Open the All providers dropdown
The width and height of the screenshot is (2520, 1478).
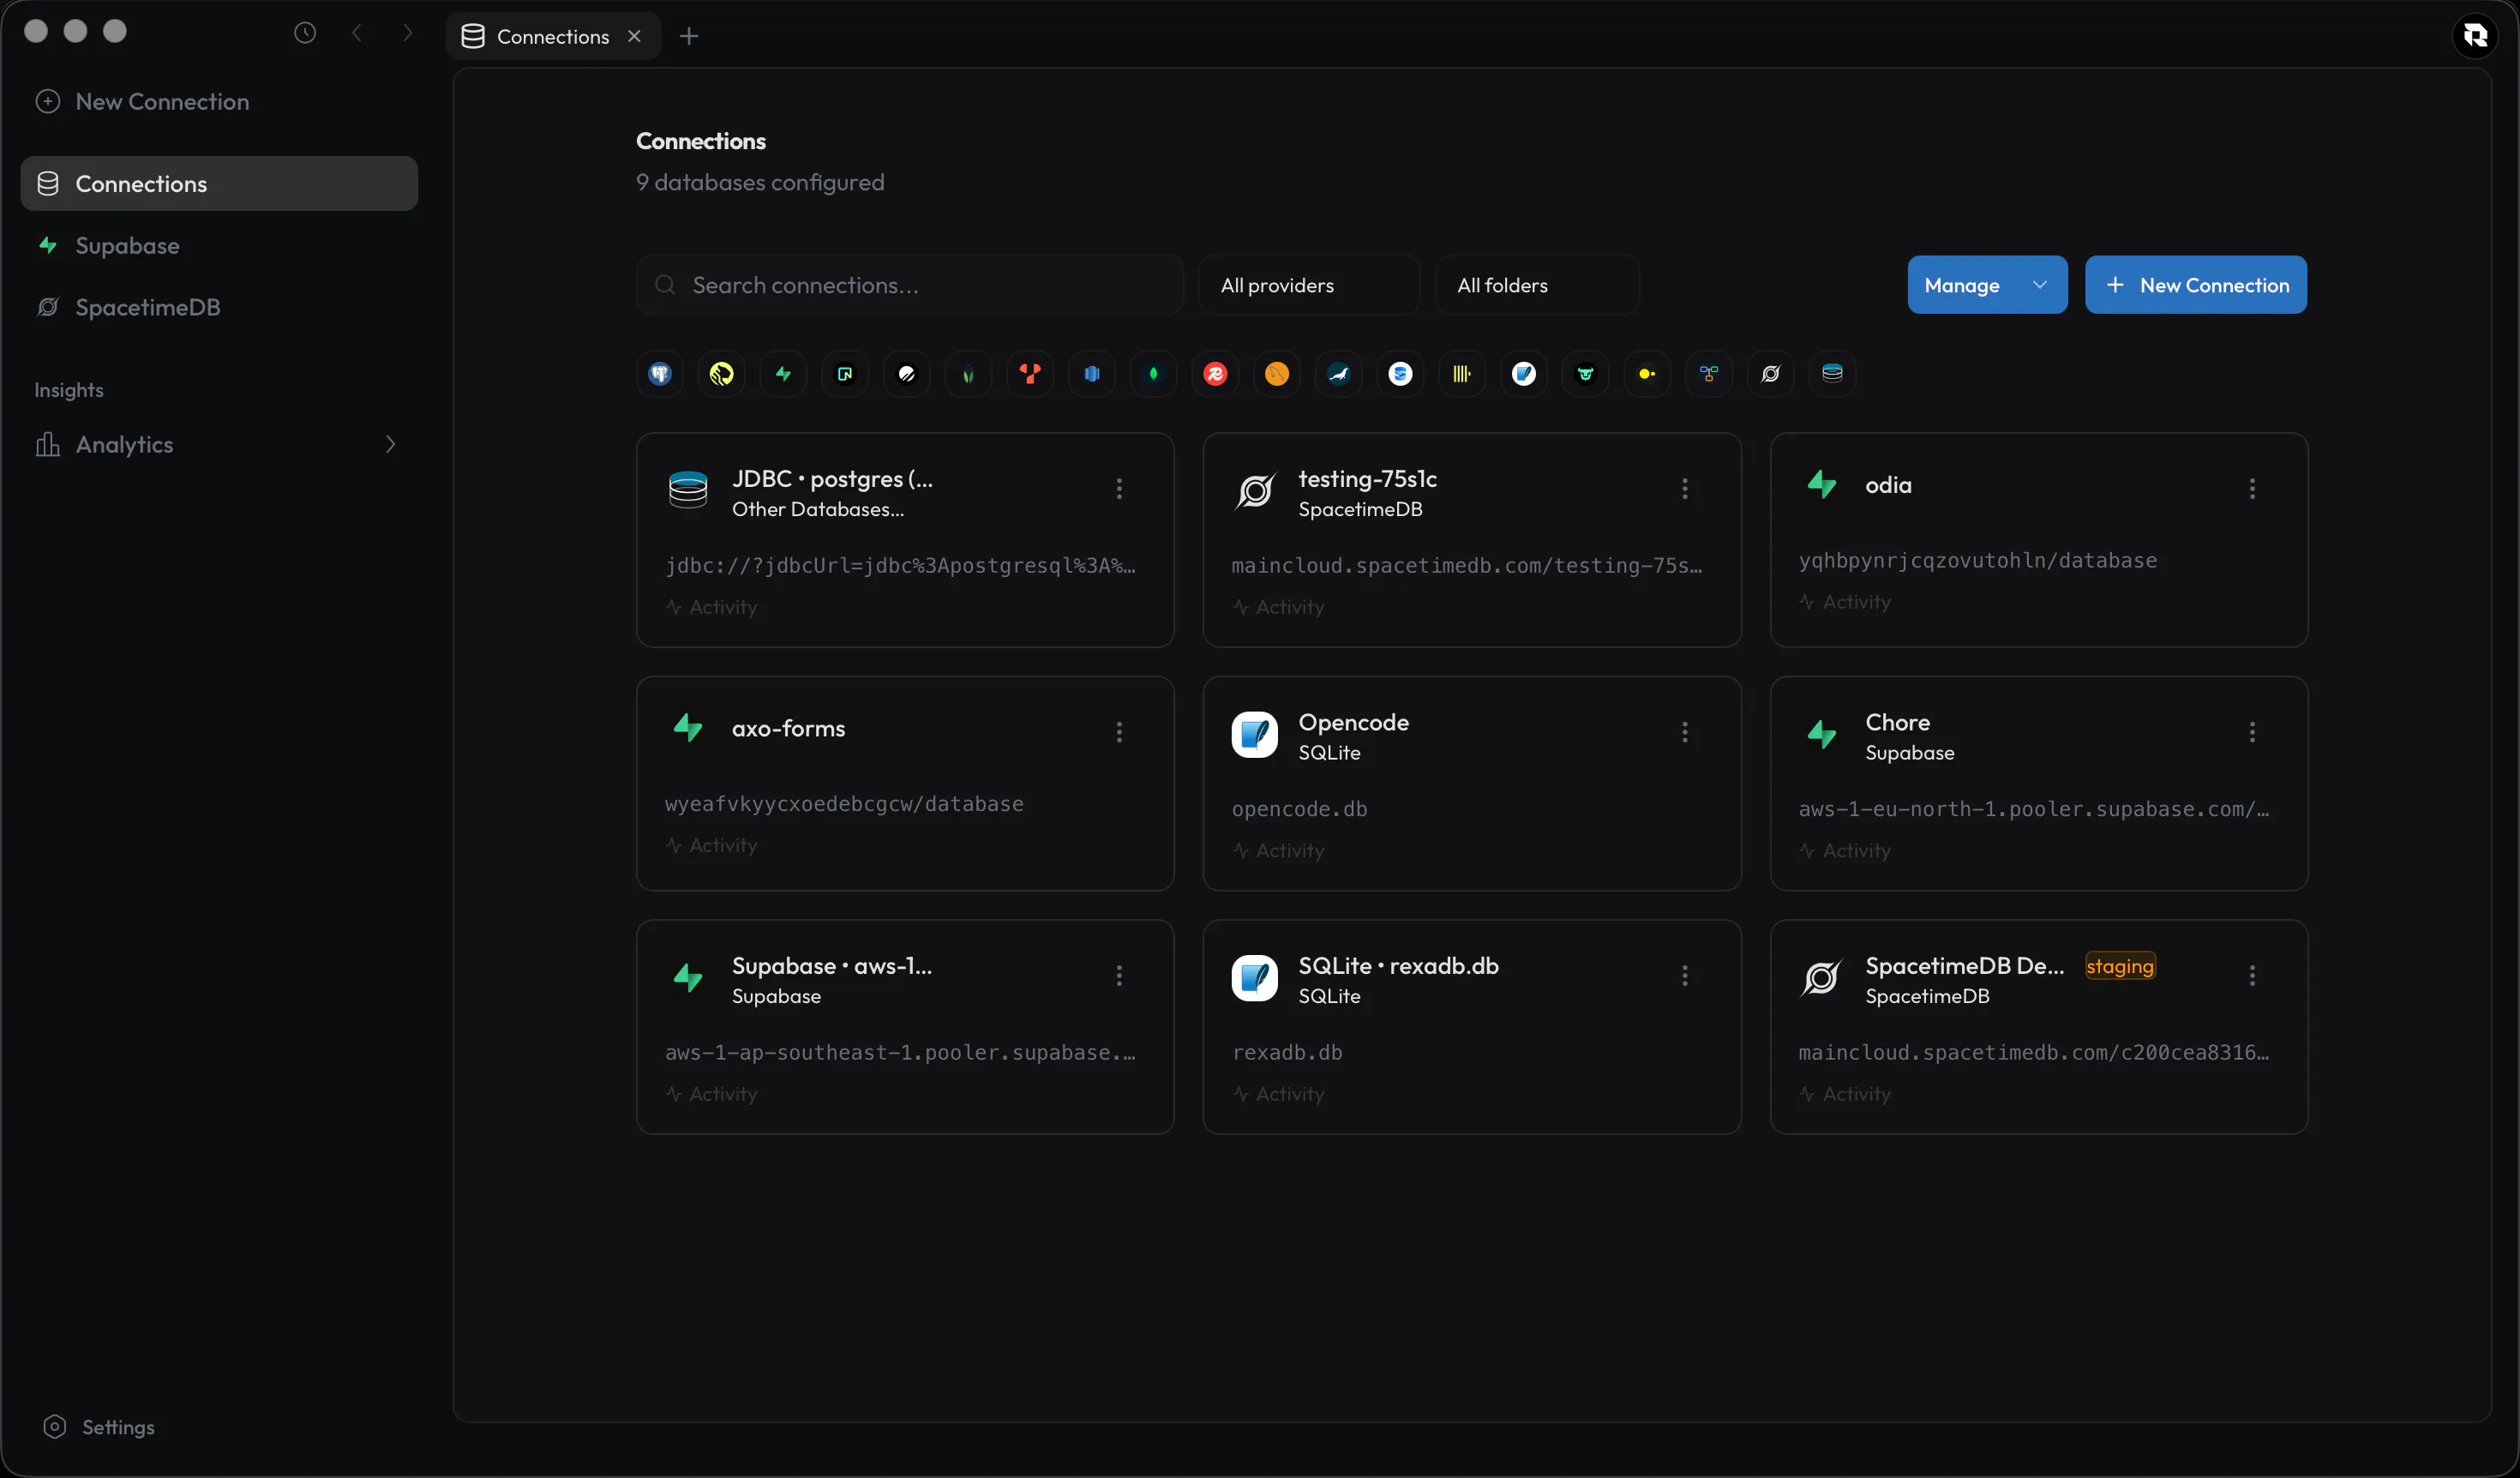[x=1309, y=285]
